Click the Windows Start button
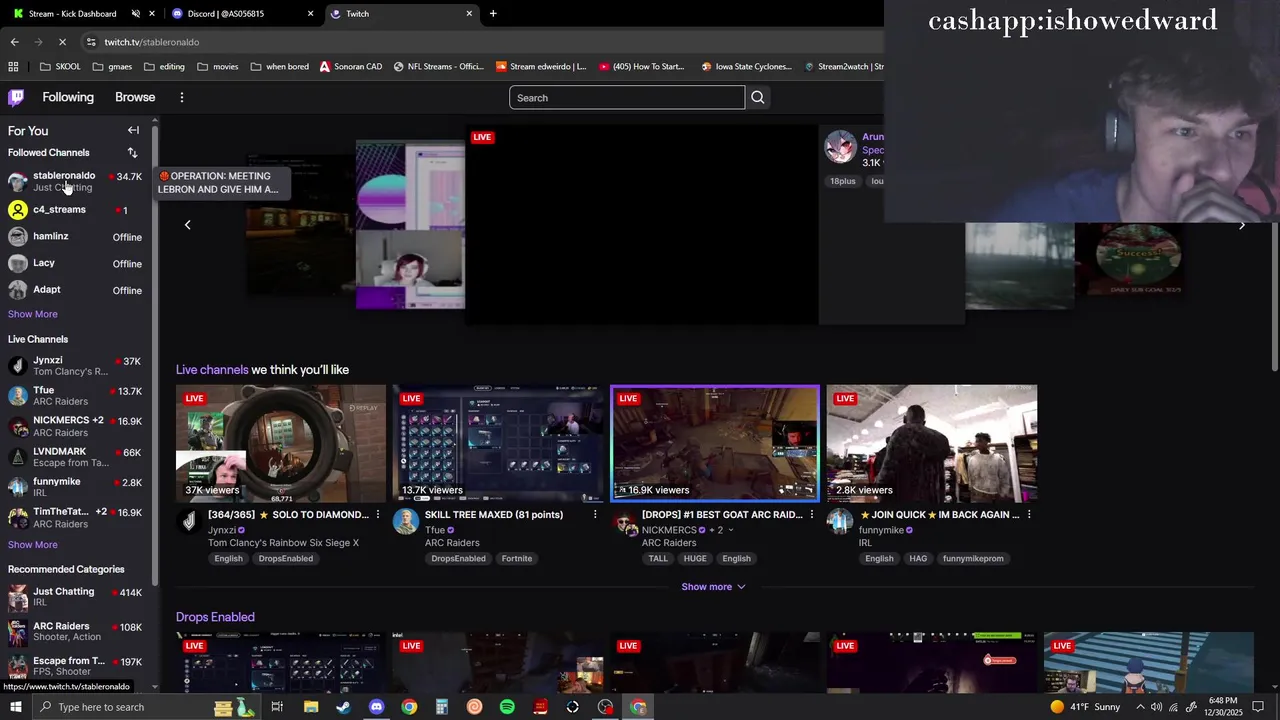Screen dimensions: 1280x720 click(15, 707)
